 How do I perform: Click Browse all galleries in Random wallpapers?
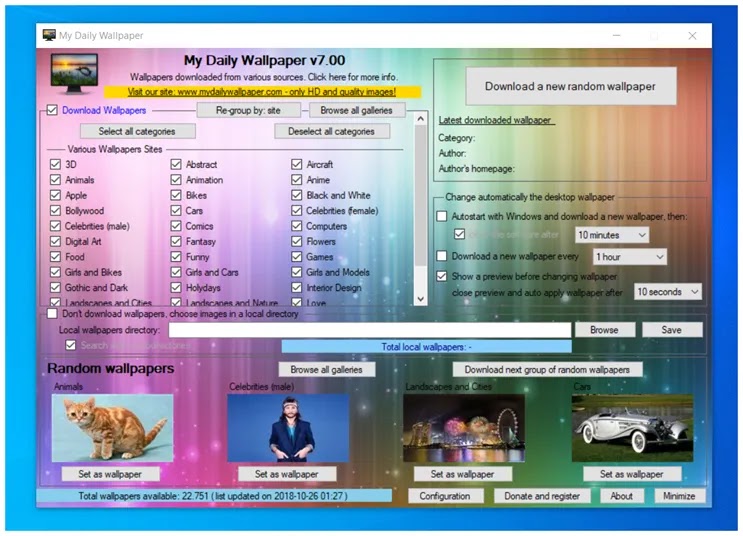coord(326,370)
